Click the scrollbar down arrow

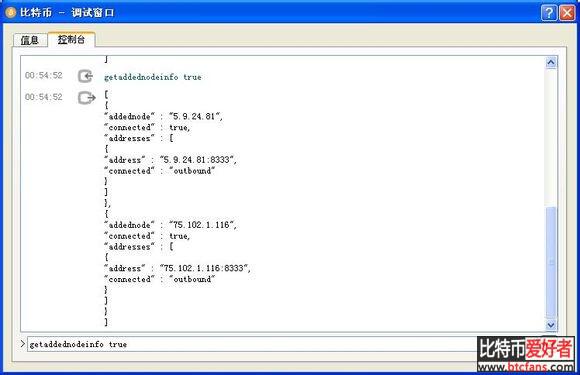pos(551,325)
